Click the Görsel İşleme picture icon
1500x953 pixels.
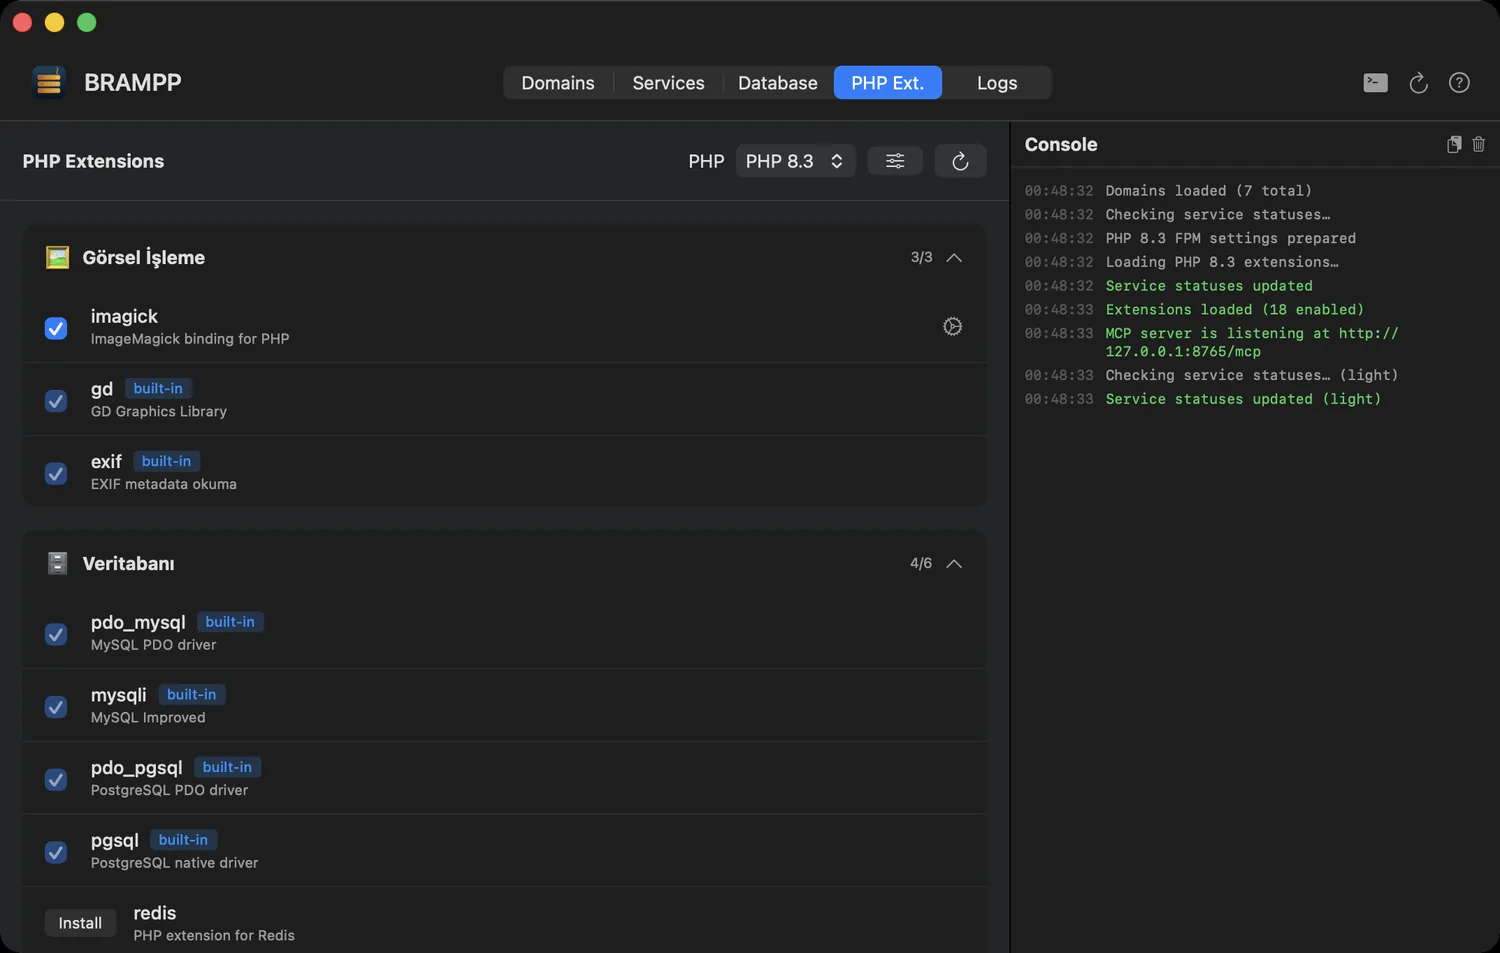[x=57, y=257]
